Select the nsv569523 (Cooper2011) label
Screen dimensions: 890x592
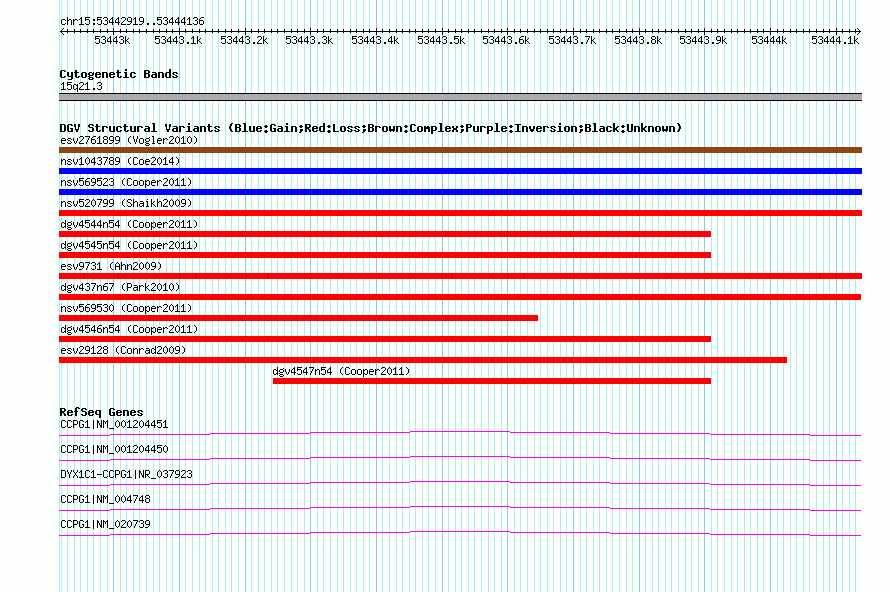click(126, 182)
